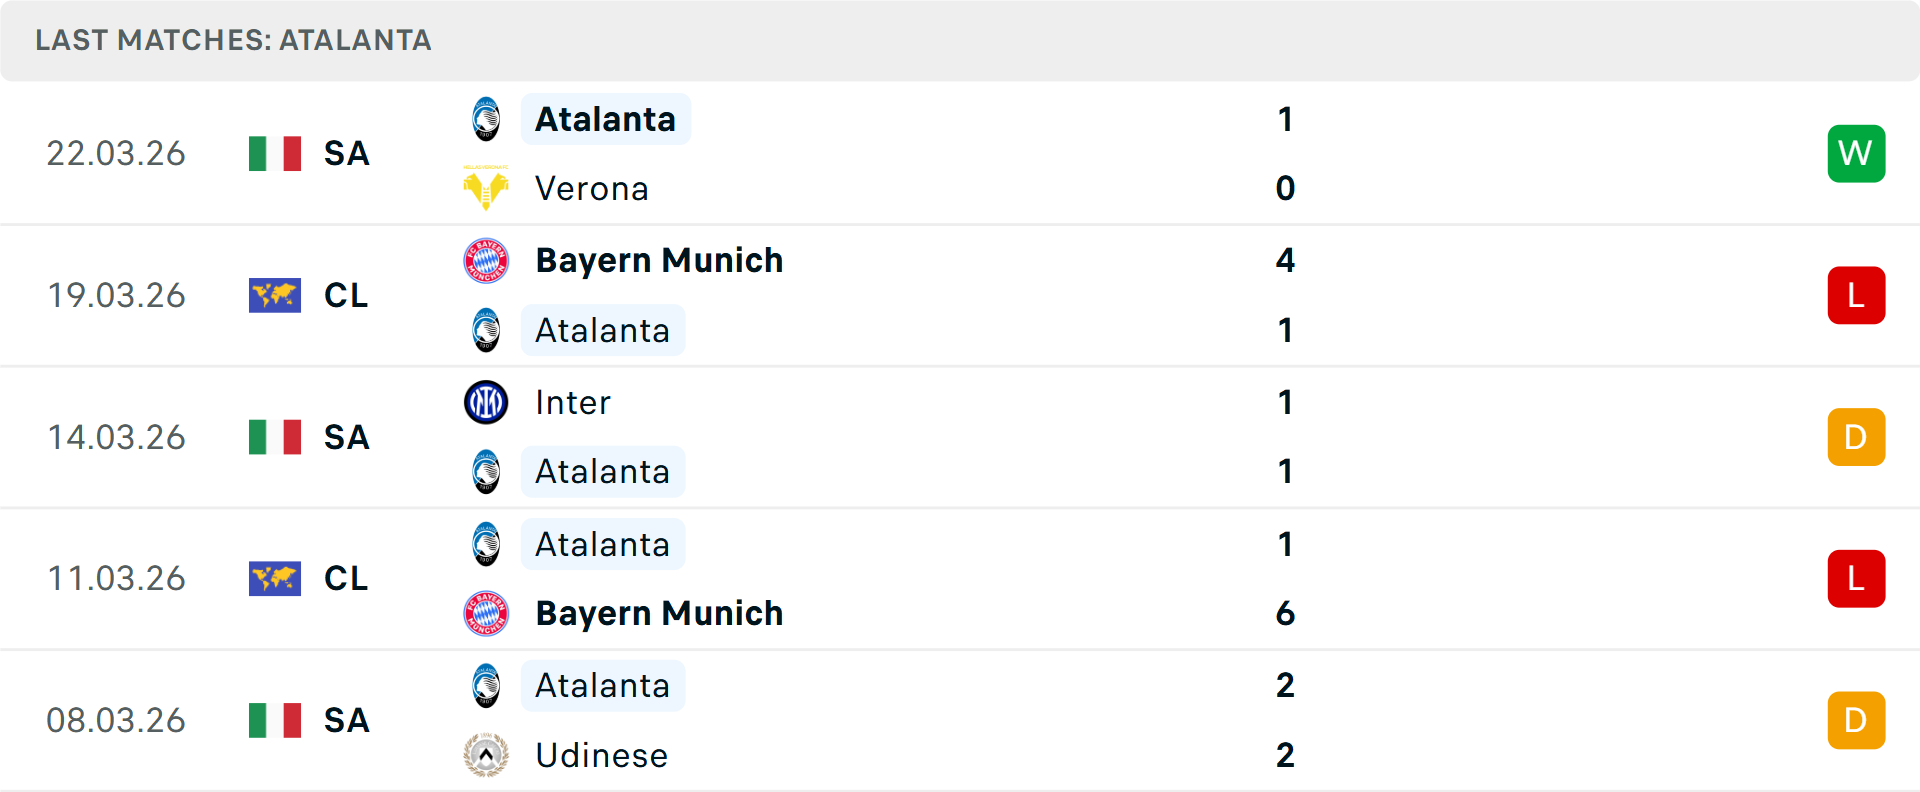The width and height of the screenshot is (1920, 792).
Task: Click Champions League flag icon for 11.03.26 match
Action: pos(275,578)
